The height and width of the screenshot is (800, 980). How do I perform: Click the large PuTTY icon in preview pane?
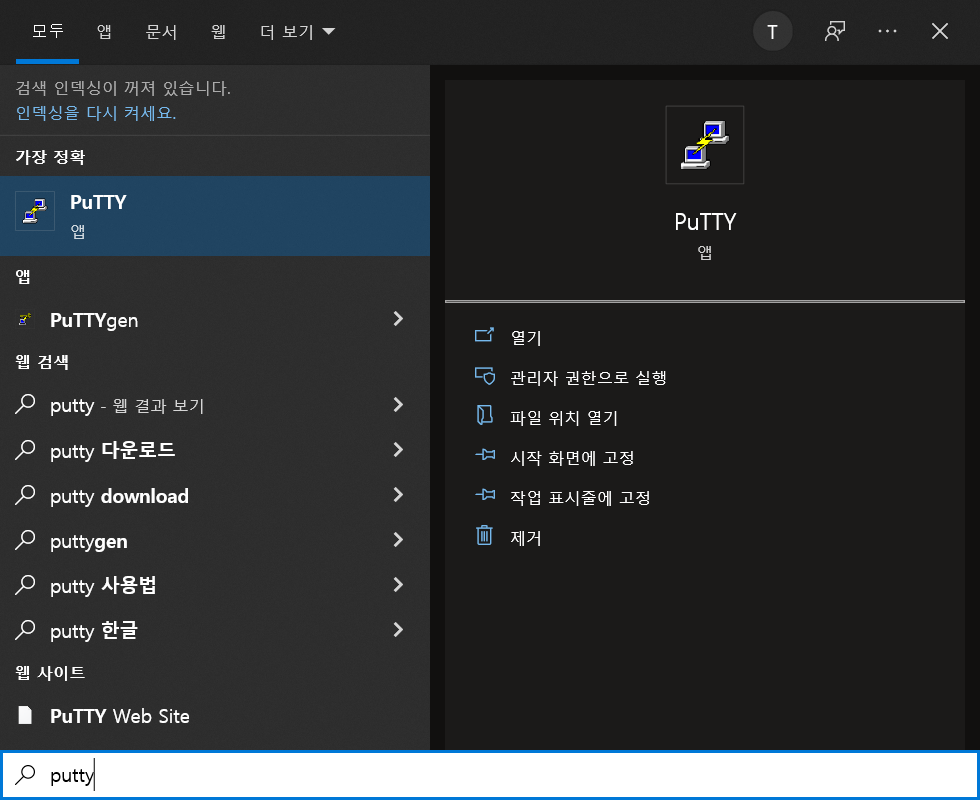tap(704, 145)
